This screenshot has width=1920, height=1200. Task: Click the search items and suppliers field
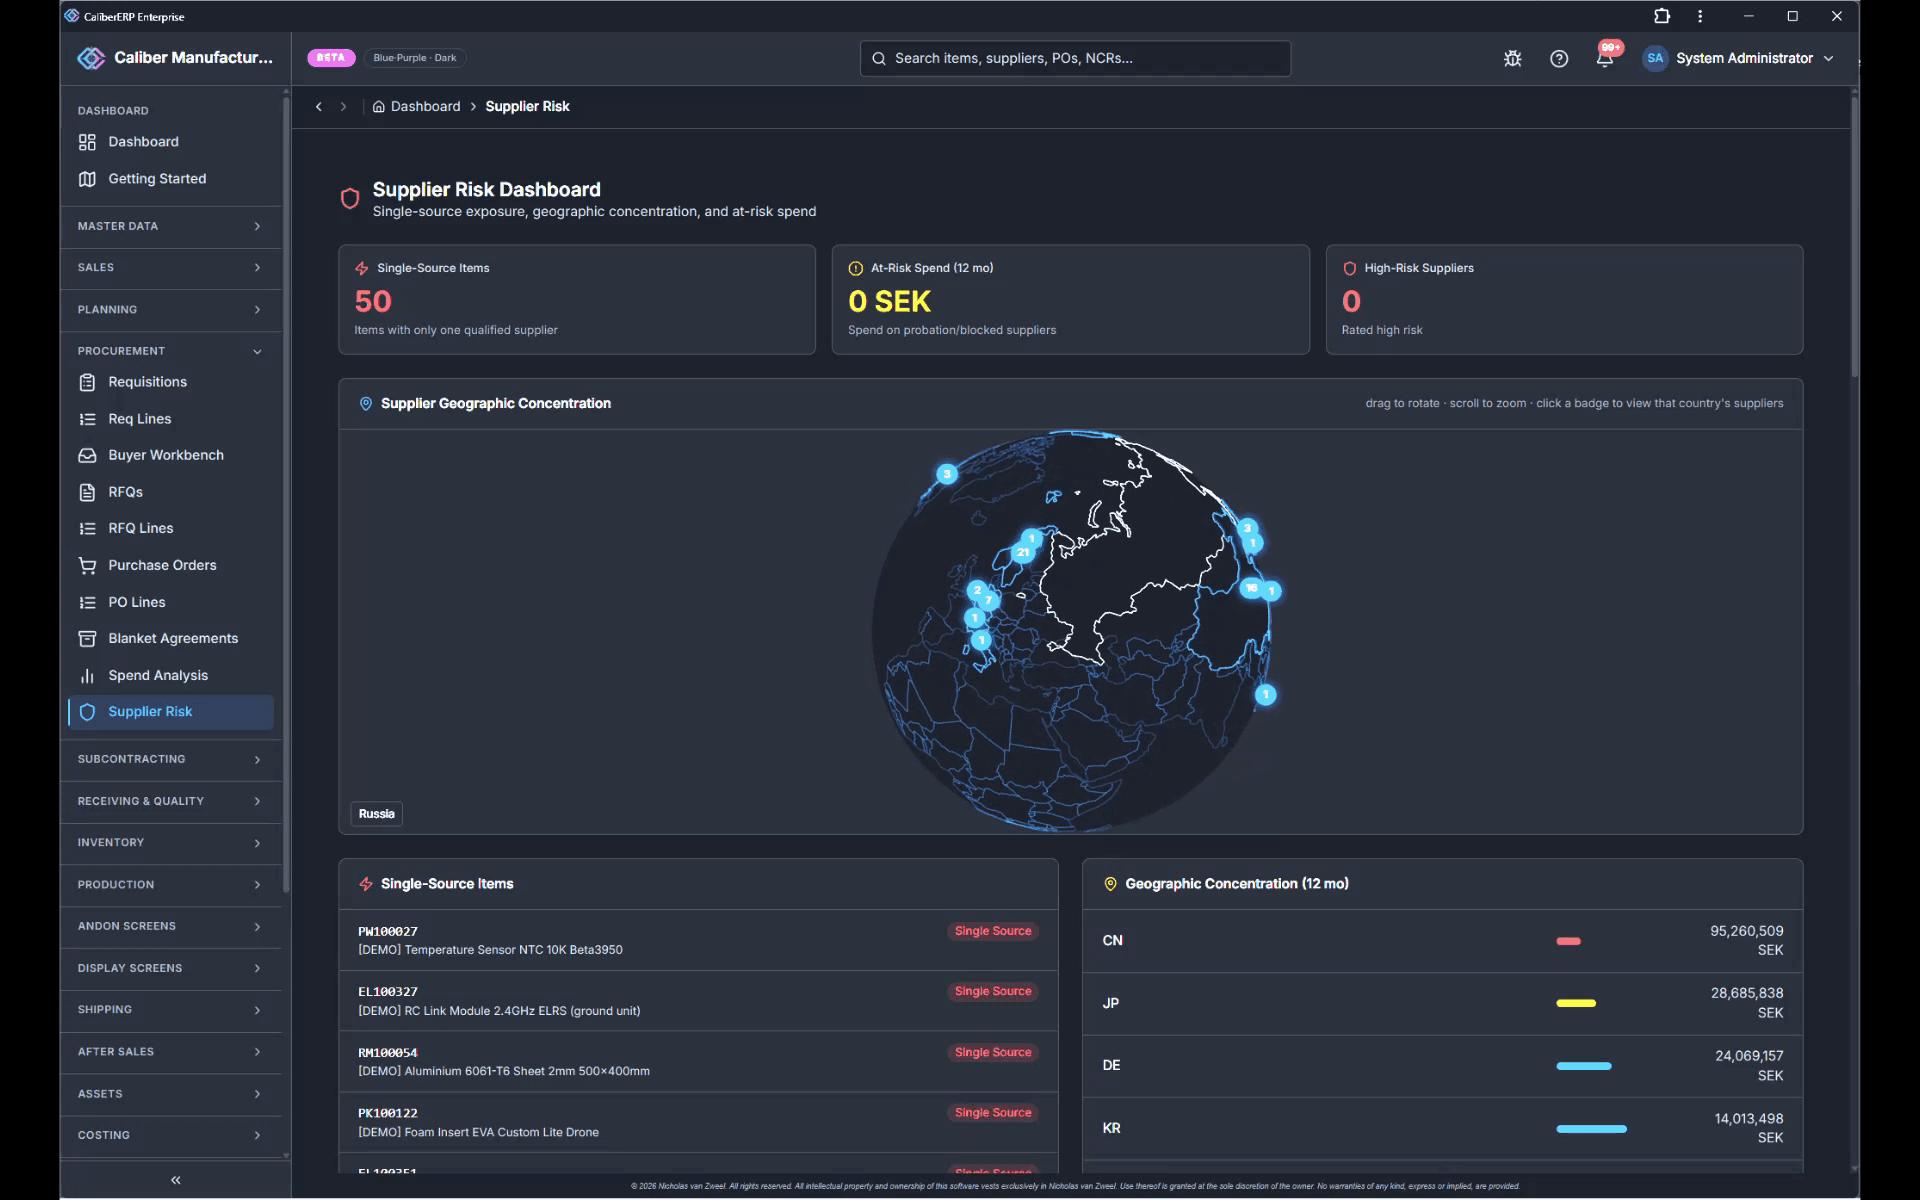pyautogui.click(x=1075, y=58)
